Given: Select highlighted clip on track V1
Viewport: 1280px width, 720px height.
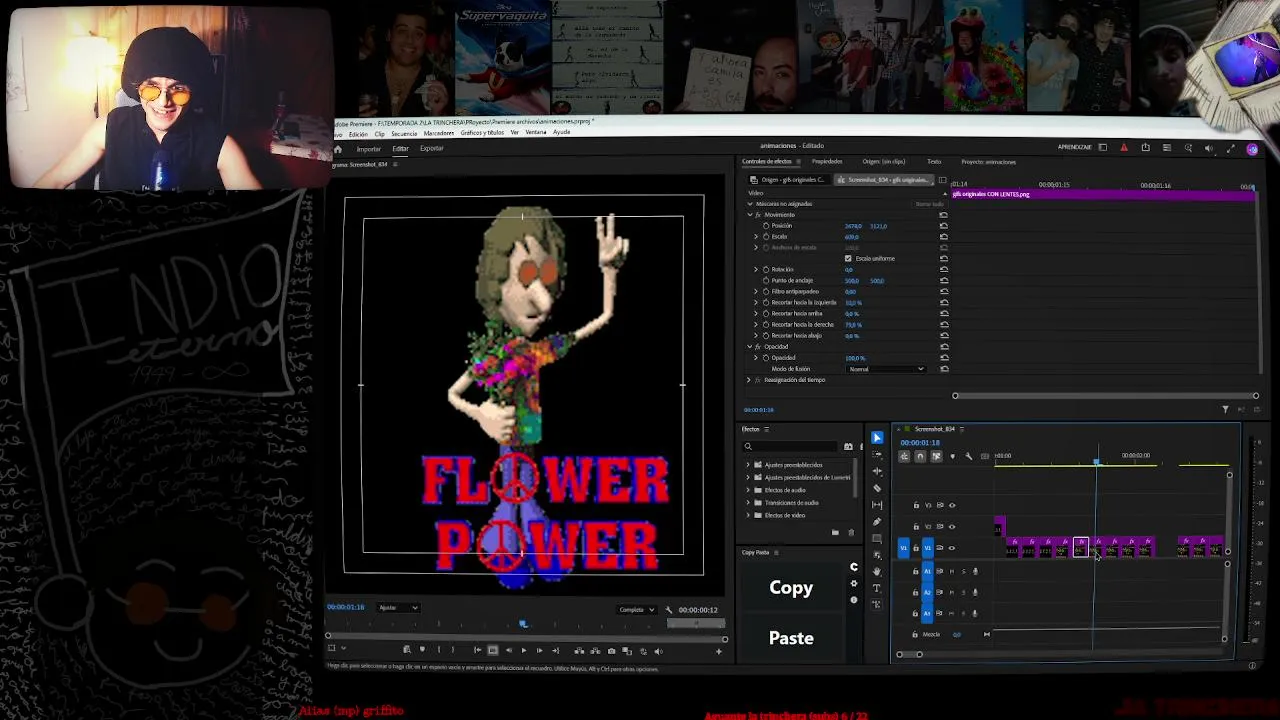Looking at the screenshot, I should point(1080,547).
